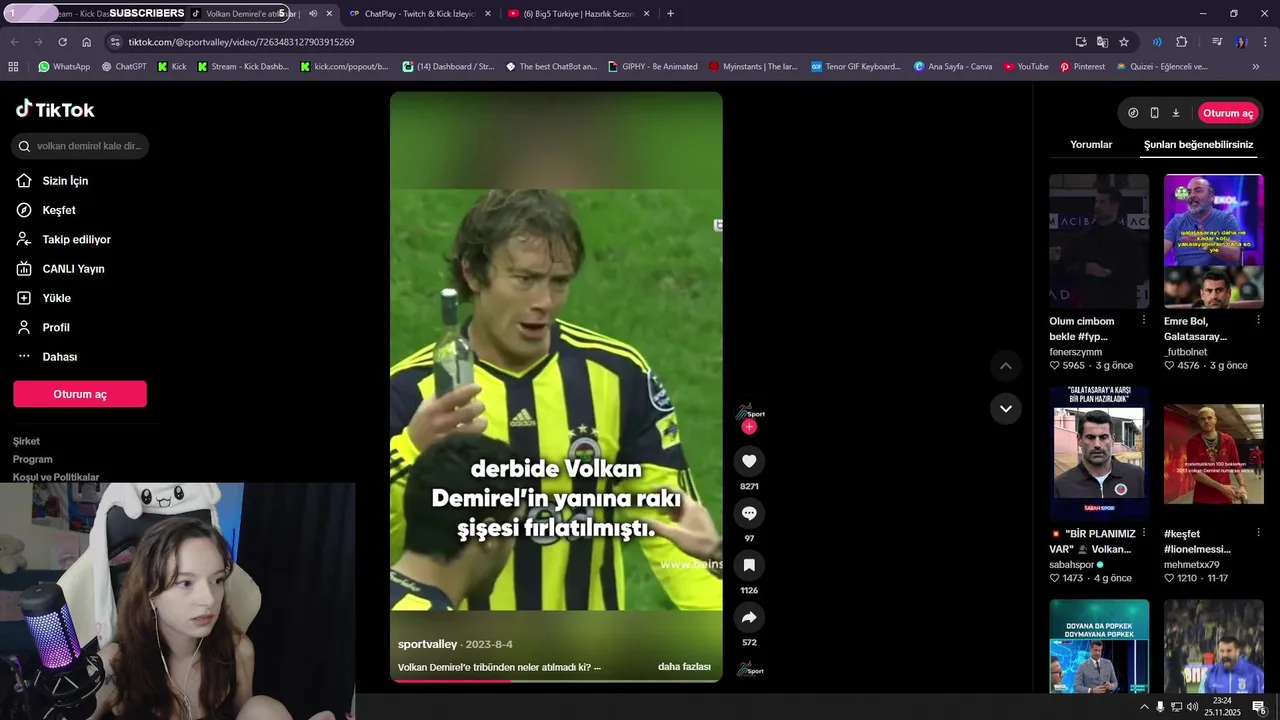This screenshot has width=1280, height=720.
Task: Click the taskbar microphone icon
Action: pyautogui.click(x=1160, y=707)
